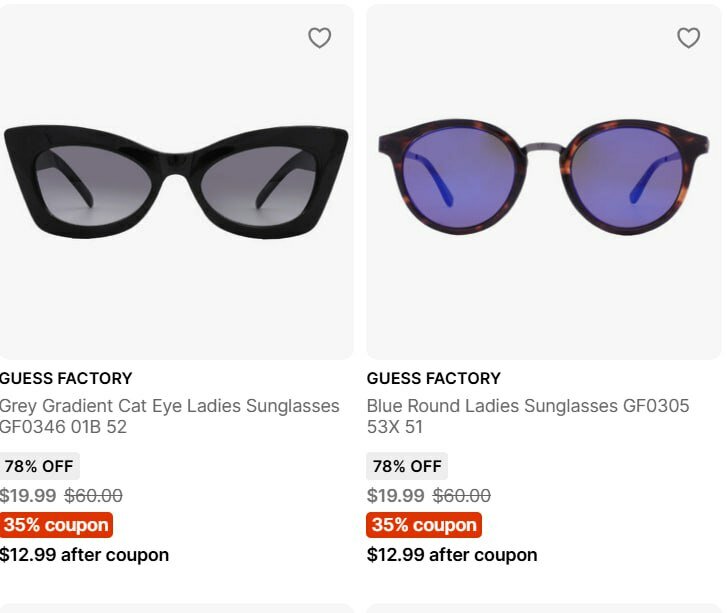Click 78% OFF tag on blue round sunglasses
727x613 pixels.
point(407,466)
